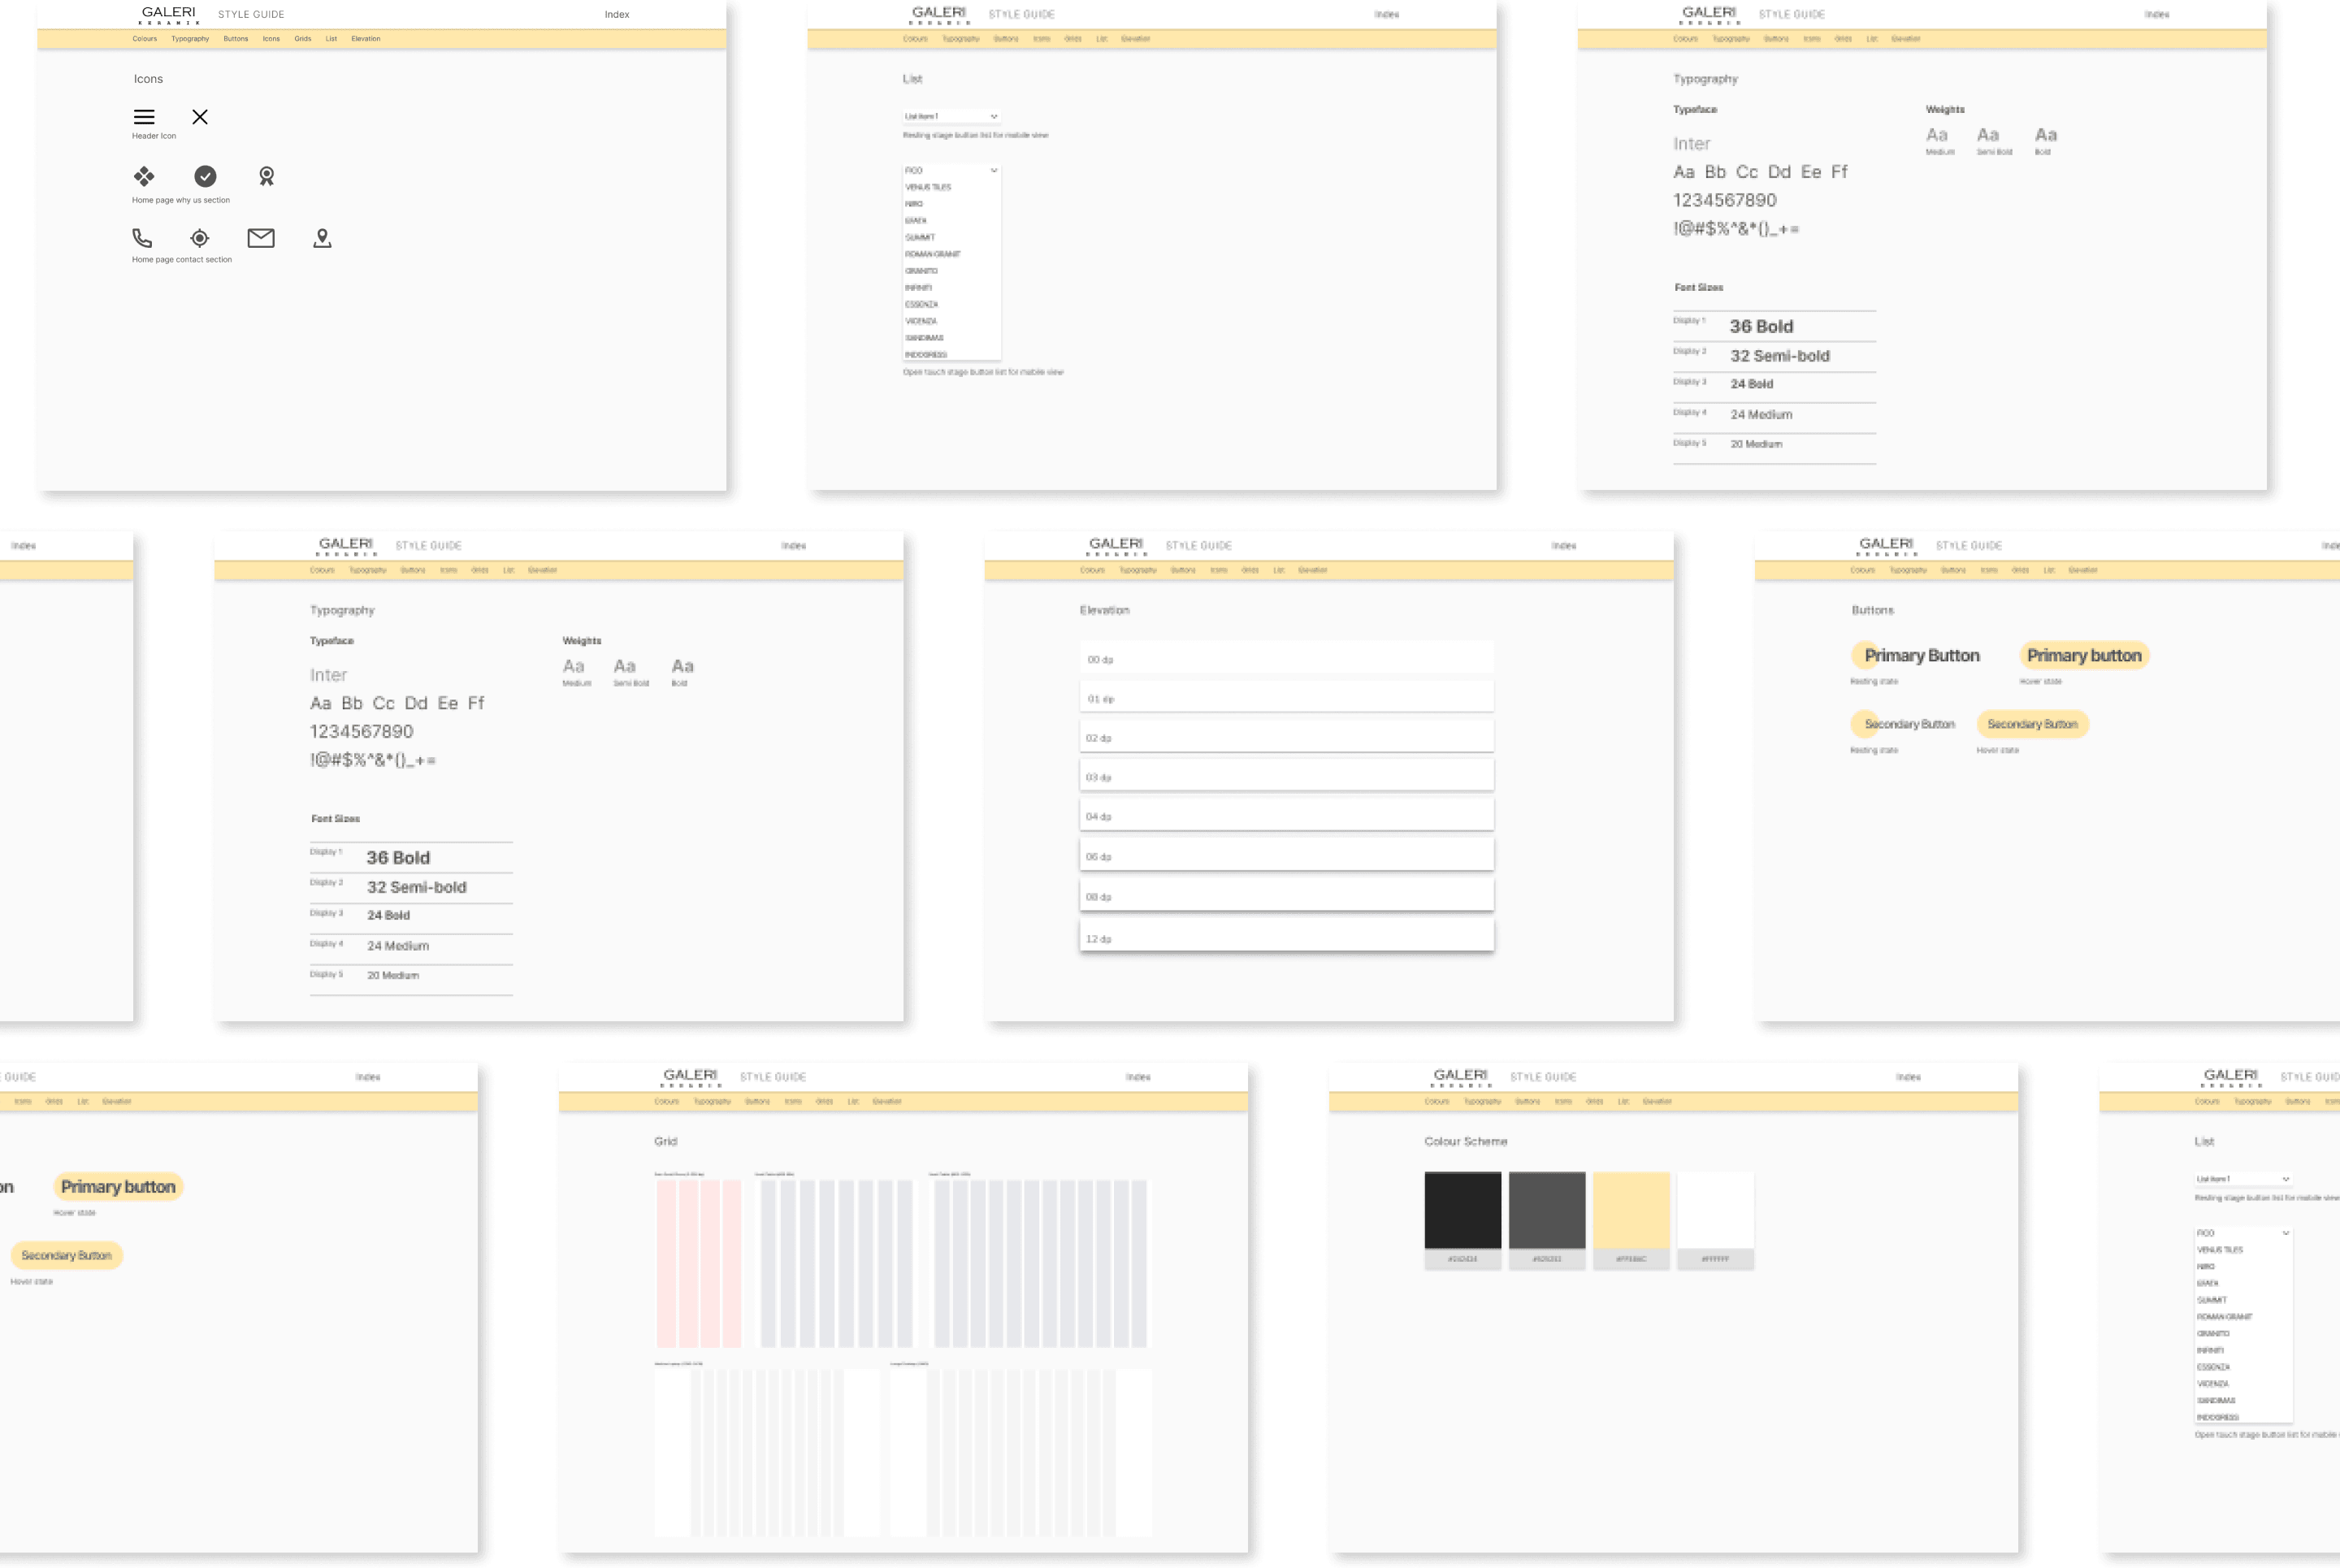Click the X close header icon
The width and height of the screenshot is (2340, 1568).
point(200,117)
